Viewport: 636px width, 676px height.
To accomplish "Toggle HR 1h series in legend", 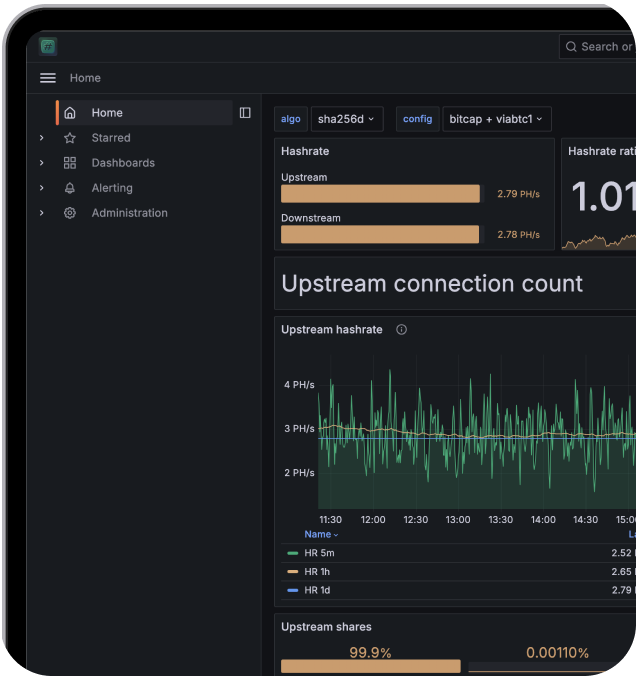I will tap(319, 572).
